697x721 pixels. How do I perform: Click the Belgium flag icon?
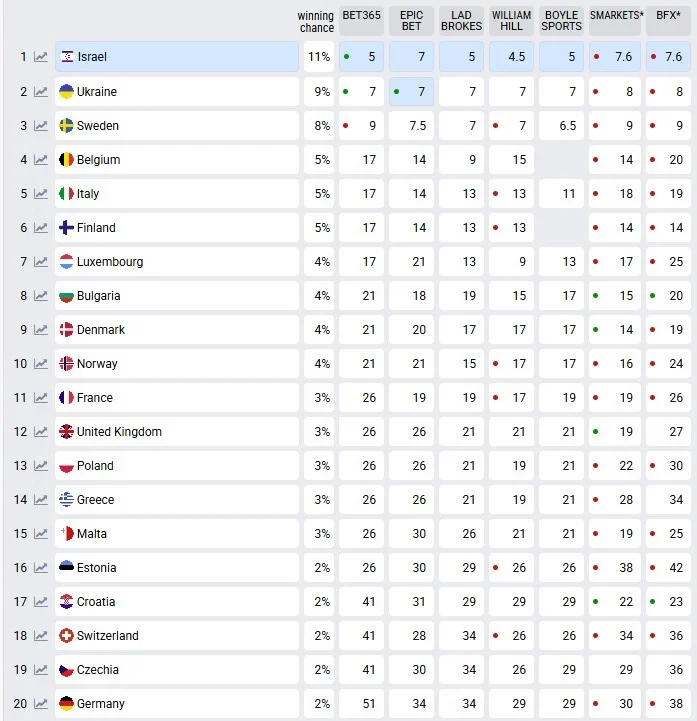67,160
